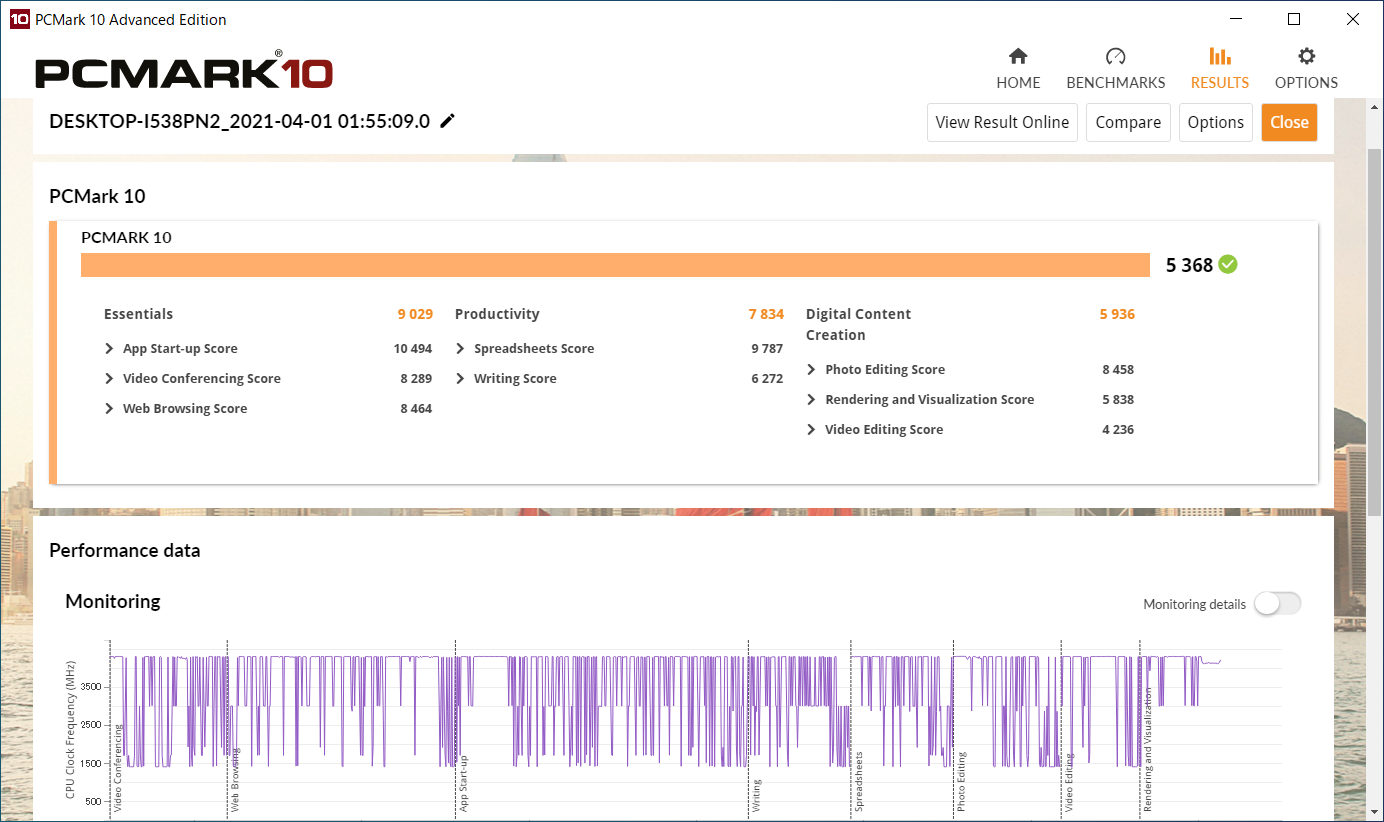Edit result name with pencil icon
Viewport: 1384px width, 822px height.
[448, 121]
